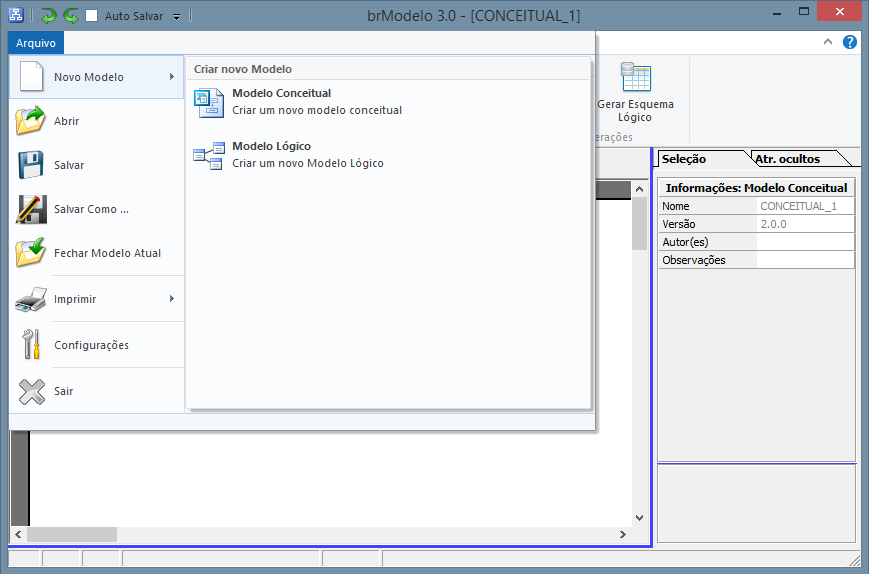Collapse the ribbon with the caret arrow
Viewport: 869px width, 574px height.
coord(828,42)
